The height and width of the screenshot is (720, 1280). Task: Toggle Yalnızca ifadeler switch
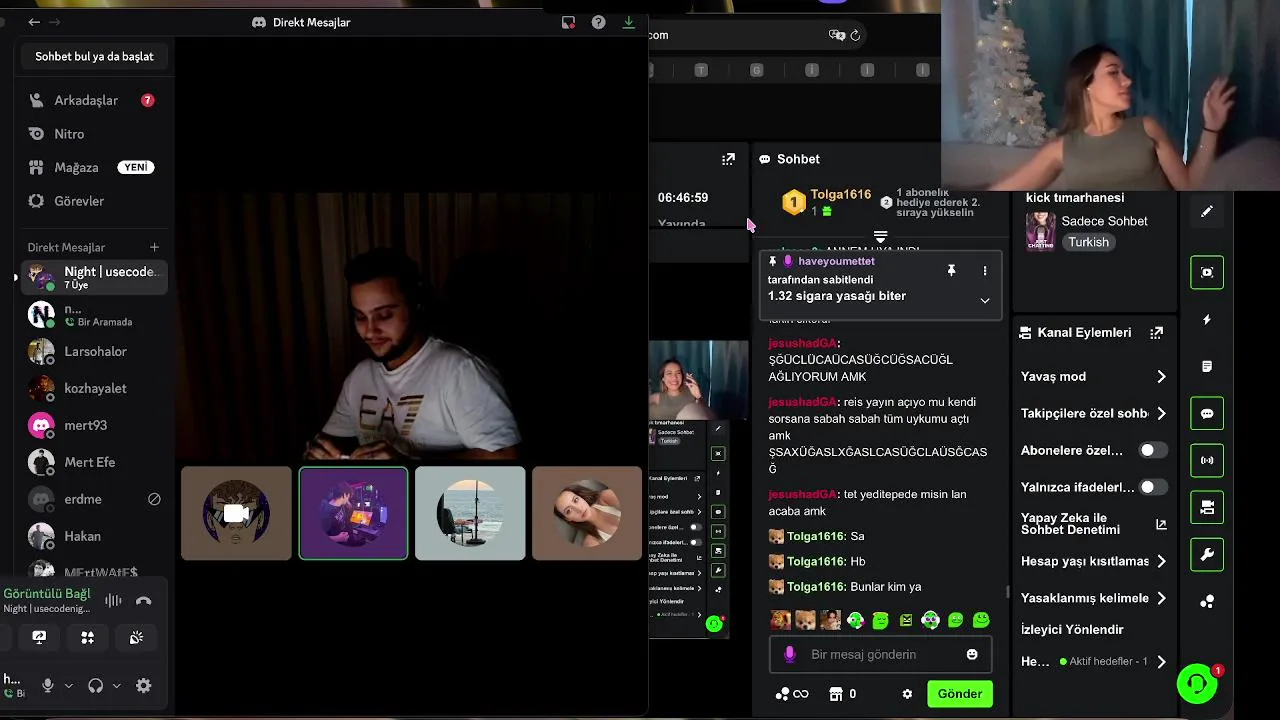[1153, 487]
